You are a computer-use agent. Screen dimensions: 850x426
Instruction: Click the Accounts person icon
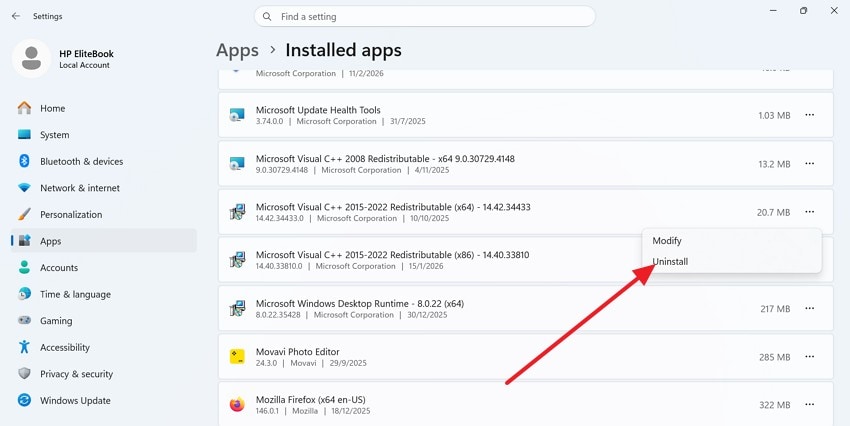point(24,267)
